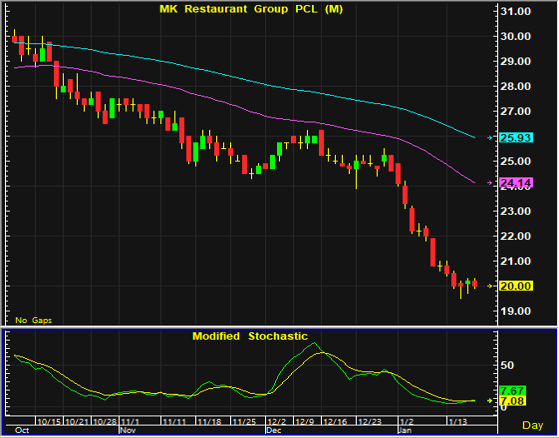Screen dimensions: 559x438
Task: Click the MK Restaurant Group PCL chart title
Action: [251, 9]
